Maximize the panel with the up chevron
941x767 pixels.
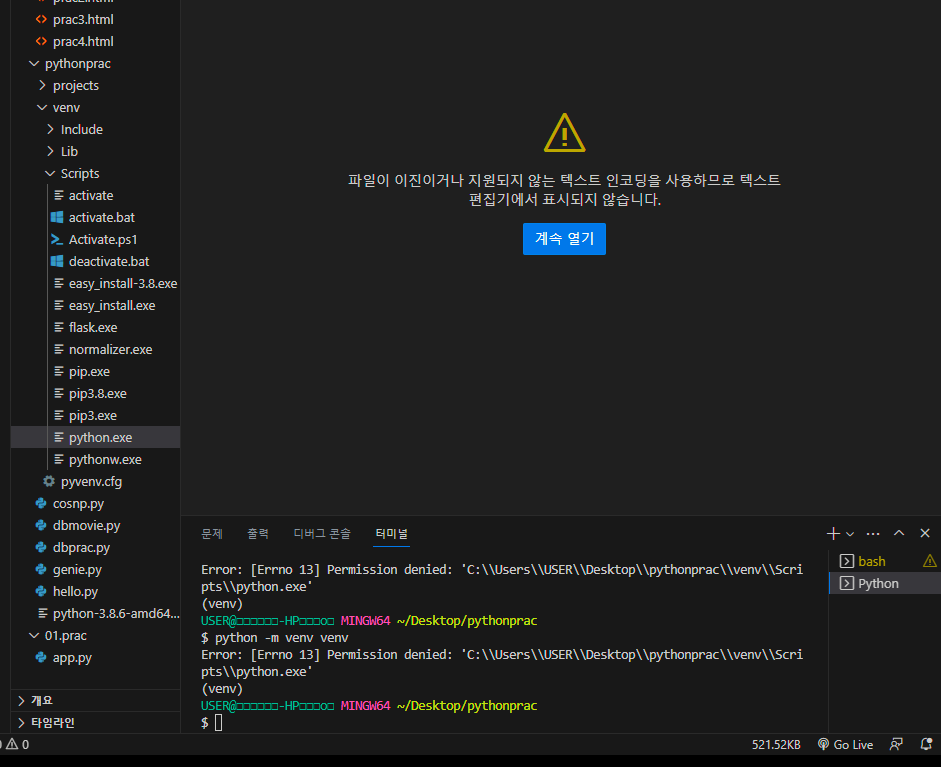pos(899,533)
